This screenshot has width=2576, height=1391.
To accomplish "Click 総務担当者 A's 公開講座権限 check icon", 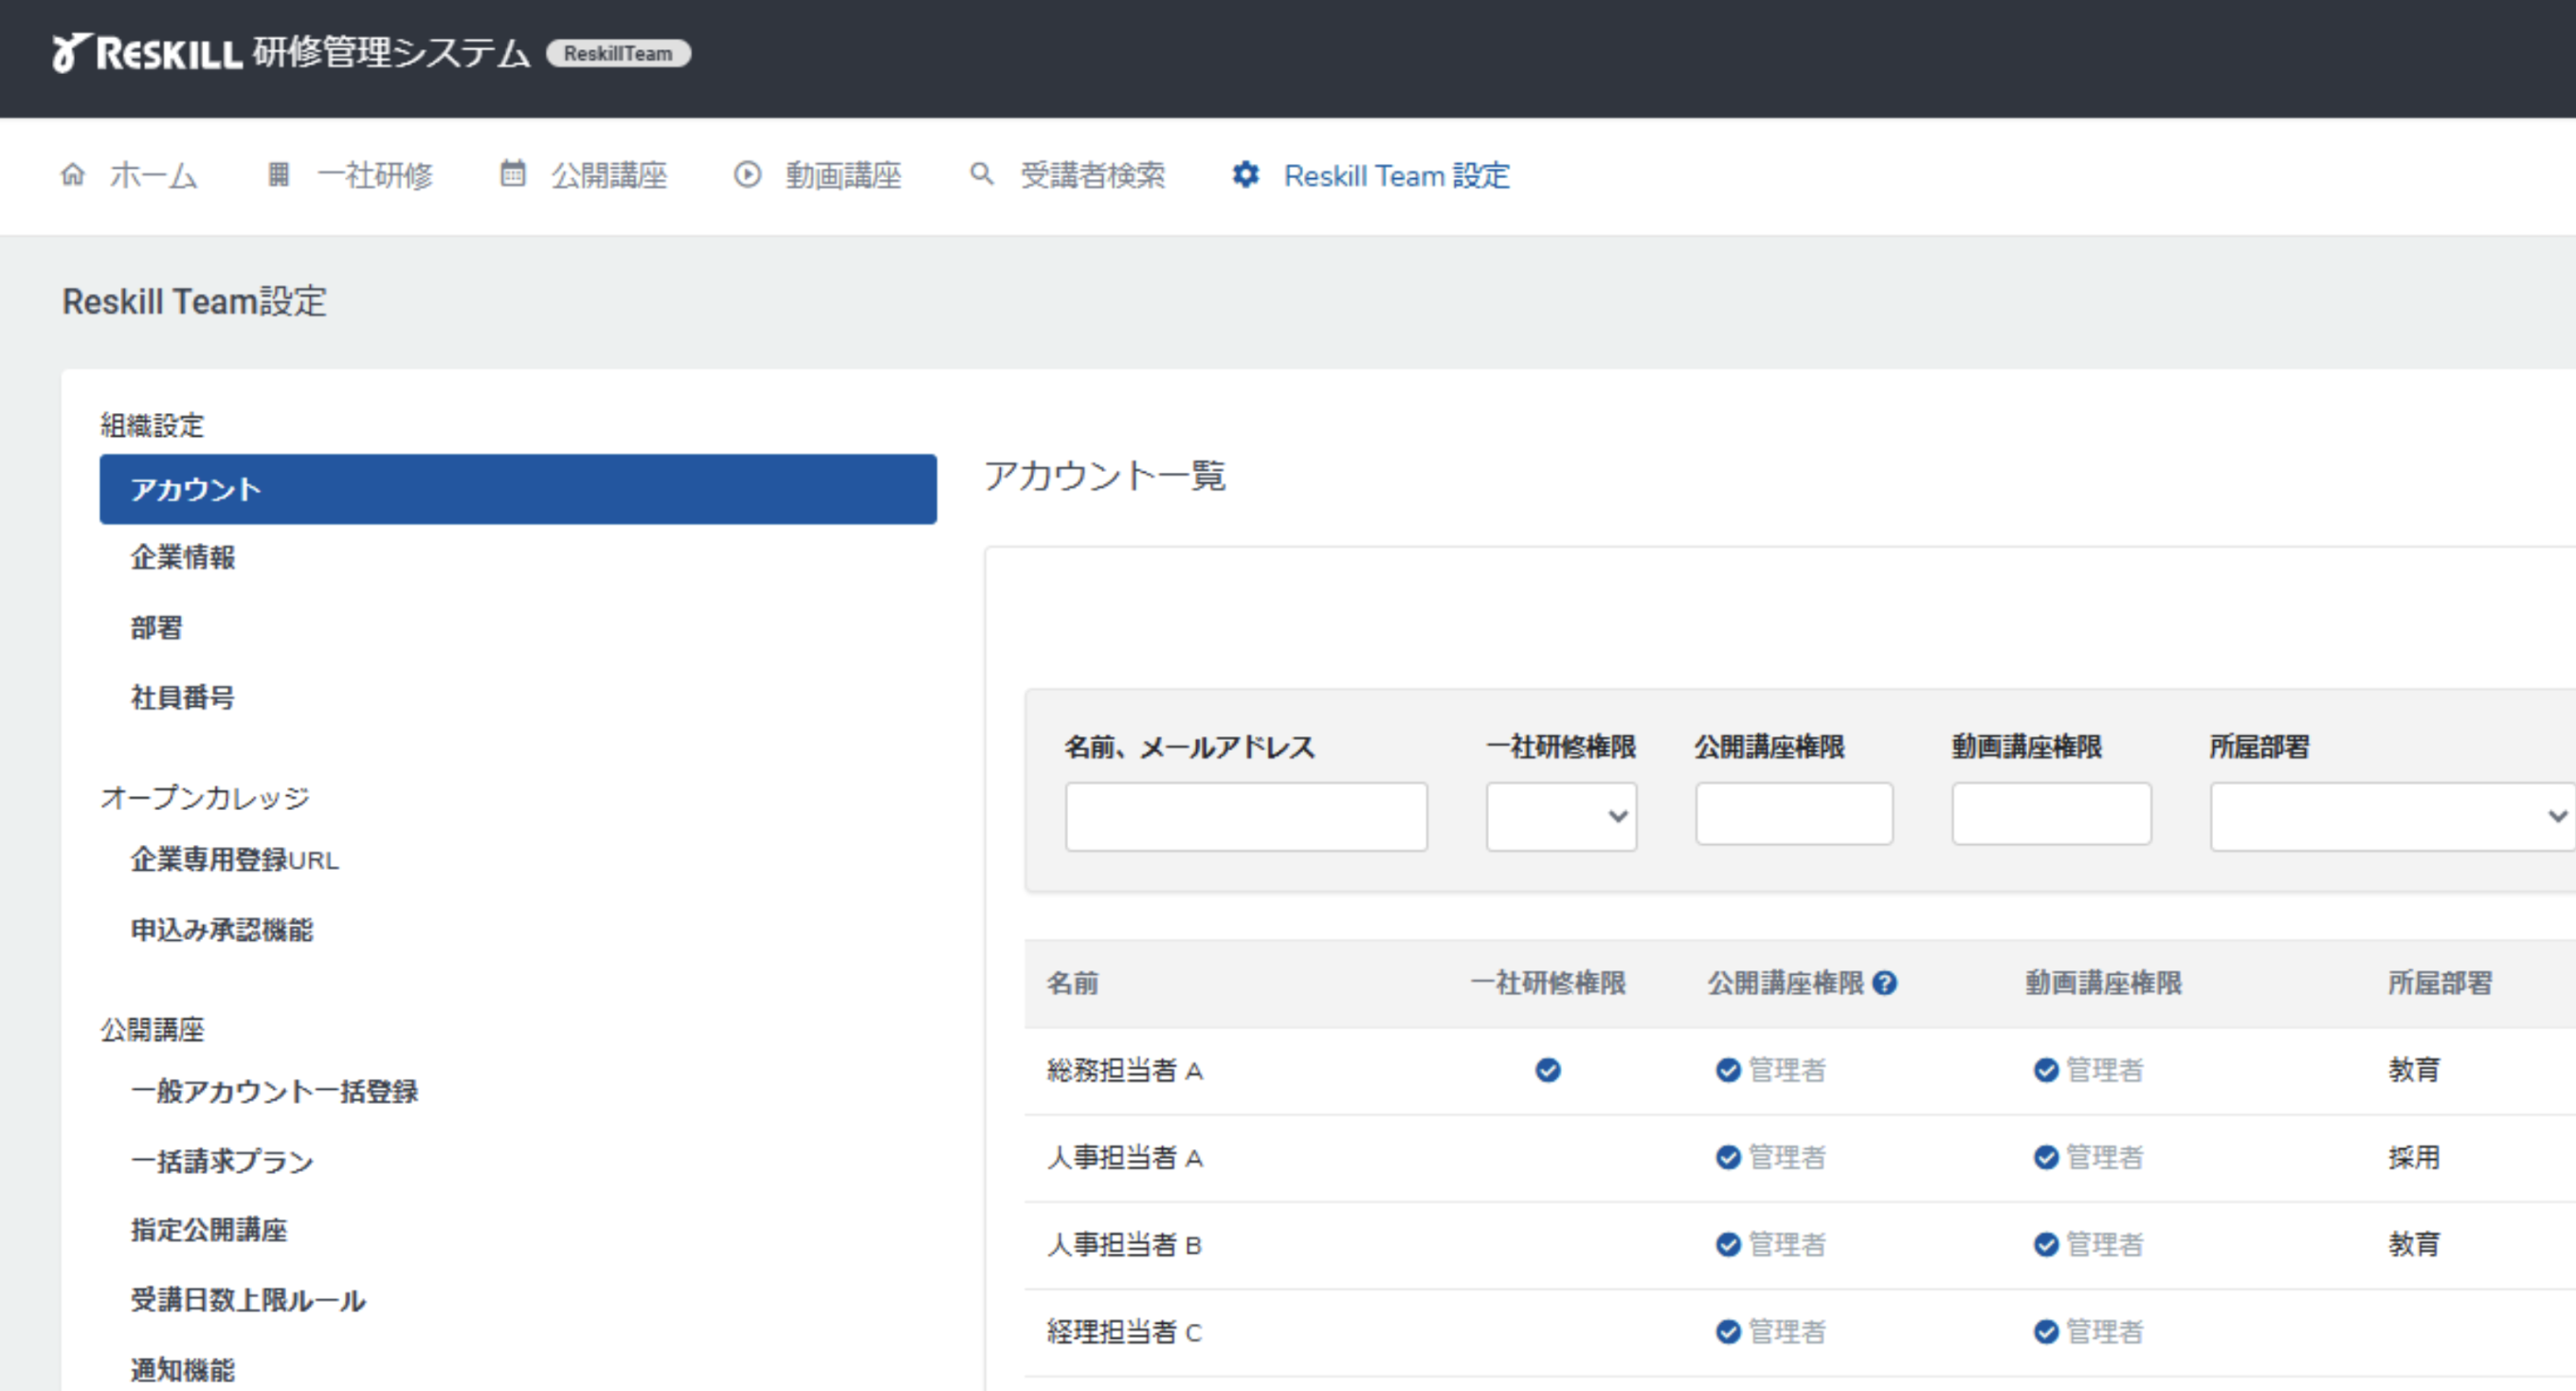I will coord(1728,1071).
